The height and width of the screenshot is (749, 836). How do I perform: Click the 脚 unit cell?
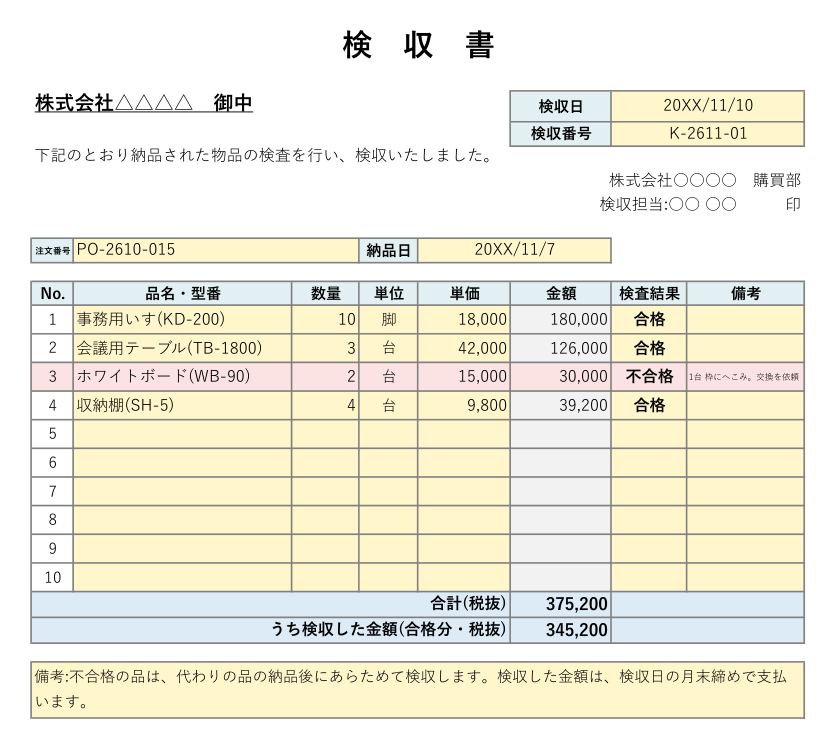tap(388, 319)
